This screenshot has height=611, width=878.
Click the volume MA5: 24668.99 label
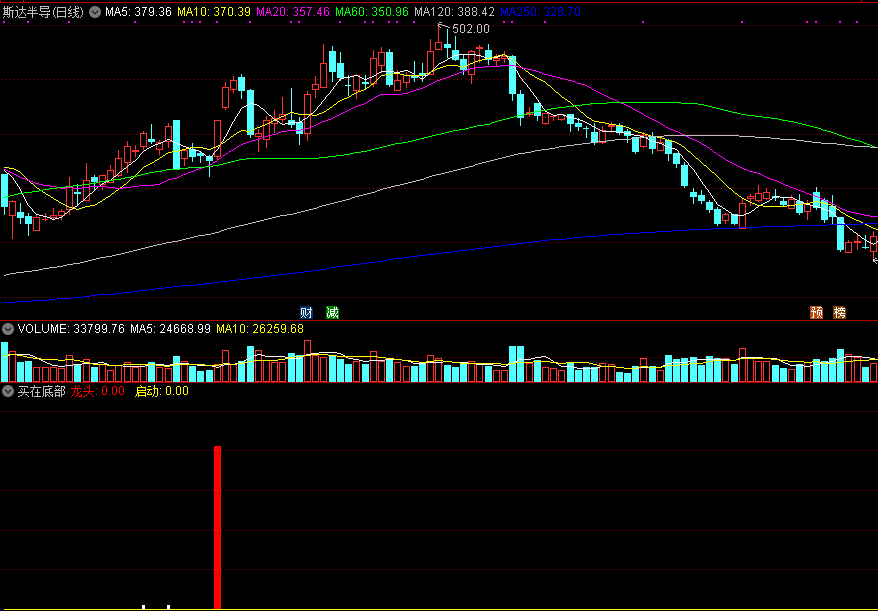pos(170,329)
